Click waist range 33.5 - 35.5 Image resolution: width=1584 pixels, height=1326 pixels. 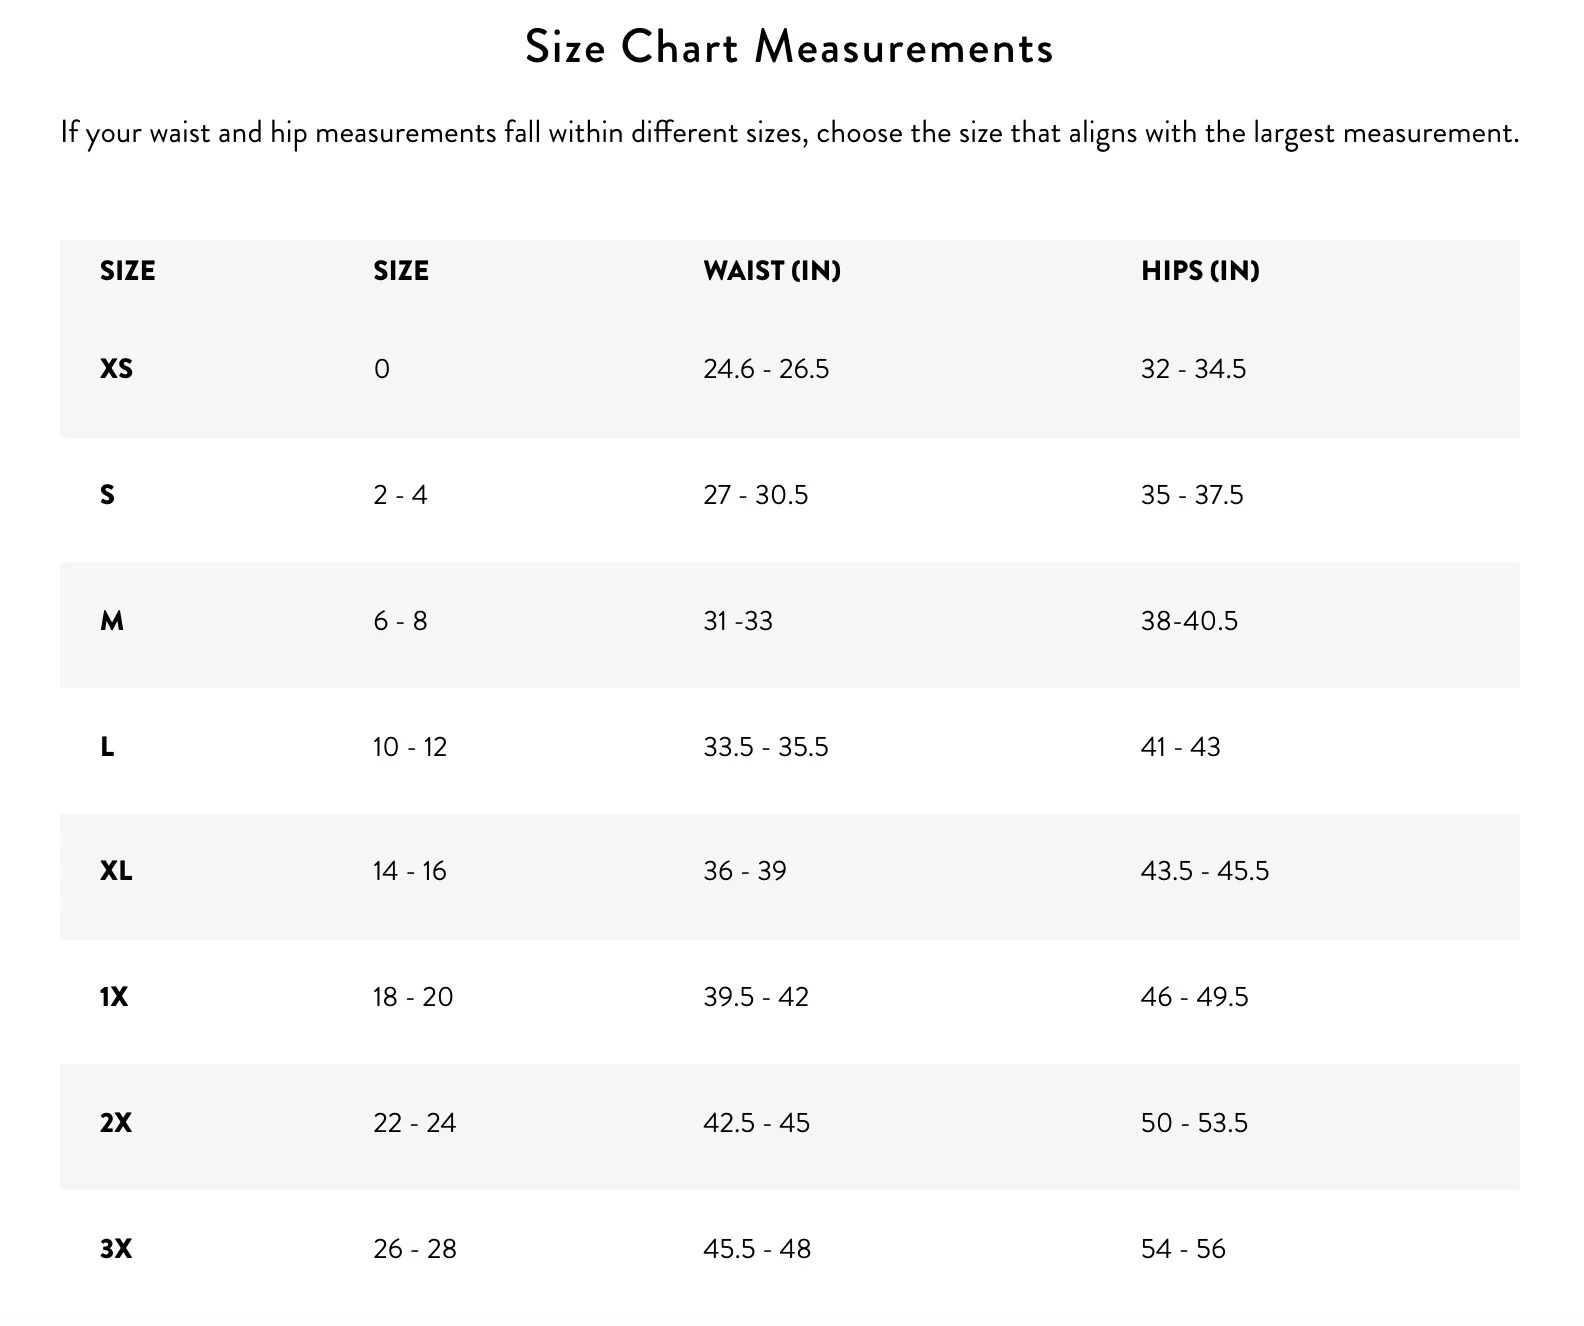pos(765,747)
